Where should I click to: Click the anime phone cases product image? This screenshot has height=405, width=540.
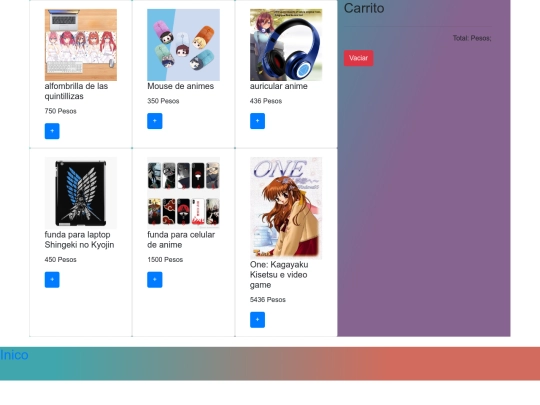tap(183, 193)
